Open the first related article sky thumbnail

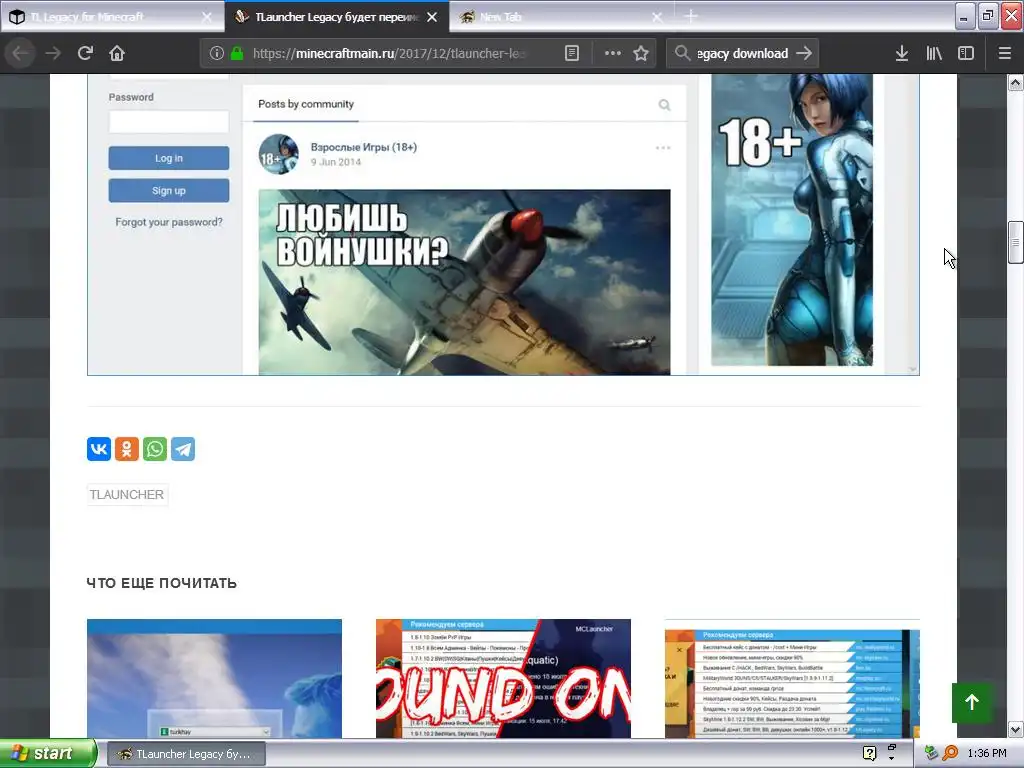click(214, 679)
